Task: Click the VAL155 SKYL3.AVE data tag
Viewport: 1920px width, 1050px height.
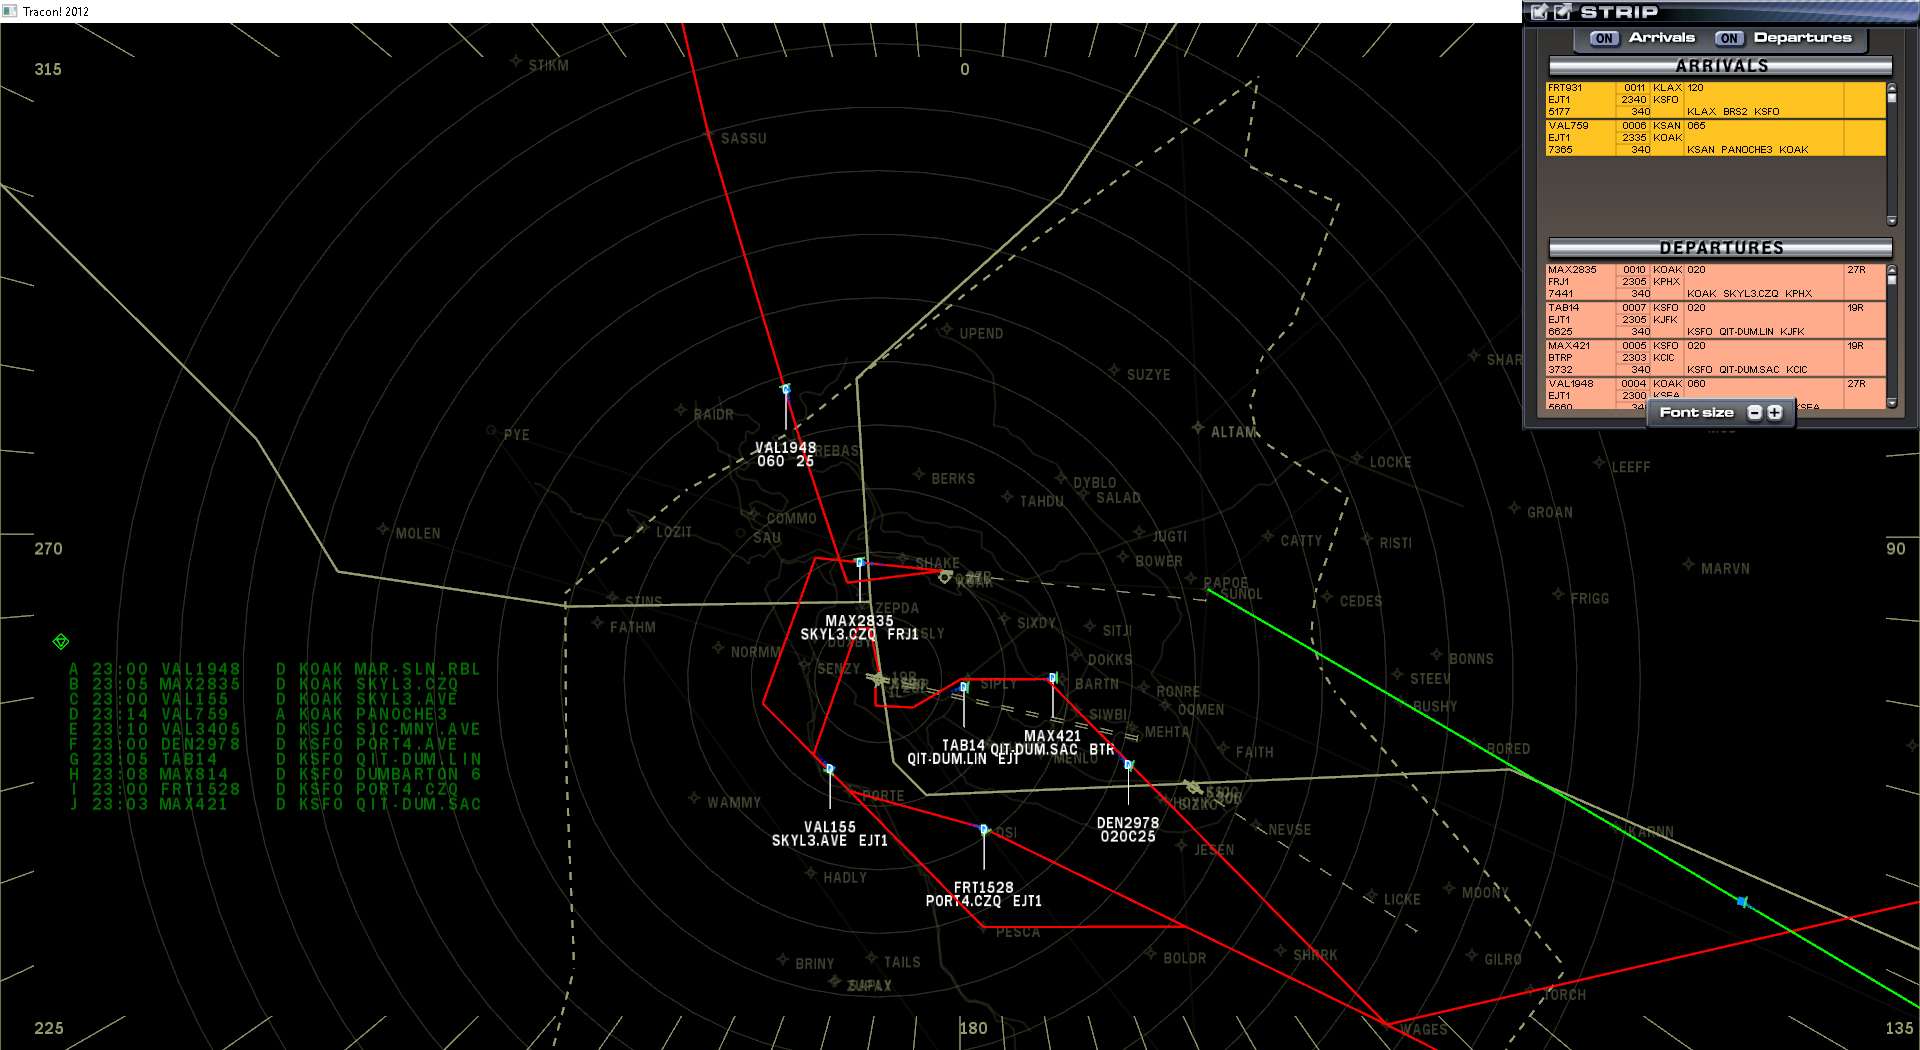Action: click(x=829, y=834)
